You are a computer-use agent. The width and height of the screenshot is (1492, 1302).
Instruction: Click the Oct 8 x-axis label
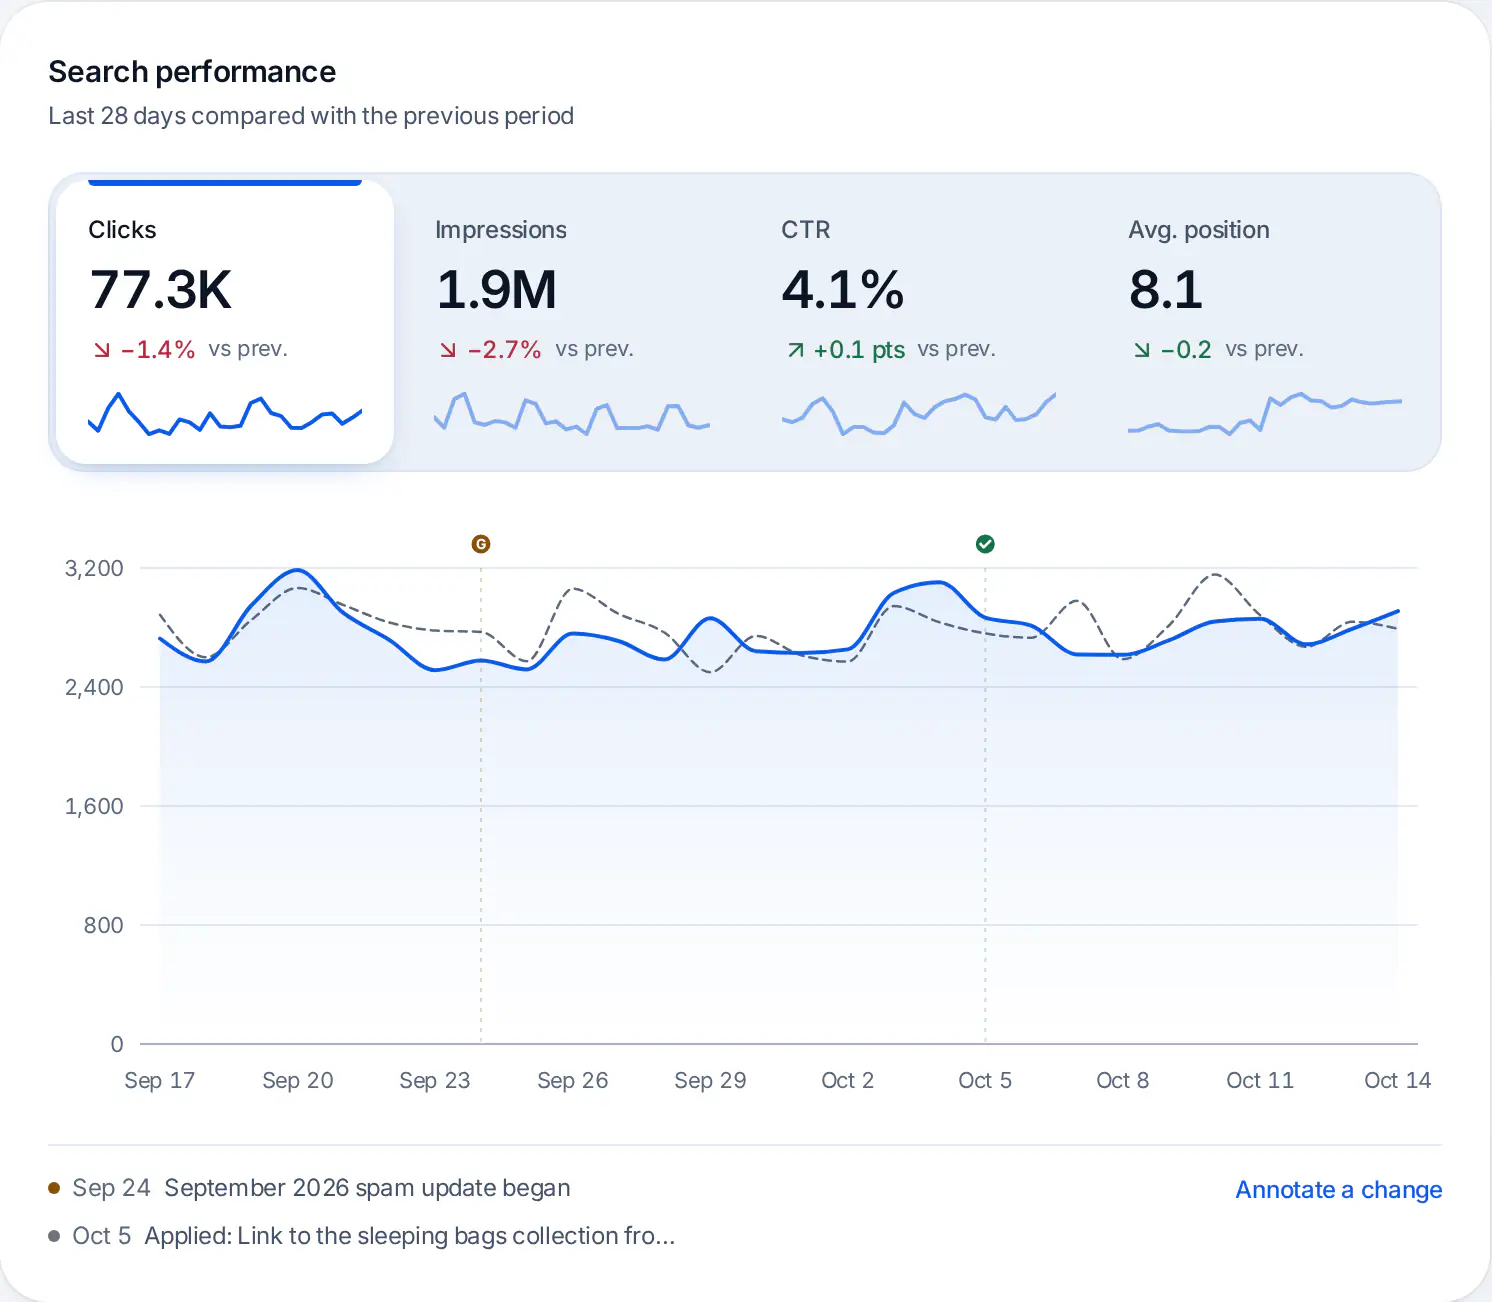click(x=1123, y=1081)
